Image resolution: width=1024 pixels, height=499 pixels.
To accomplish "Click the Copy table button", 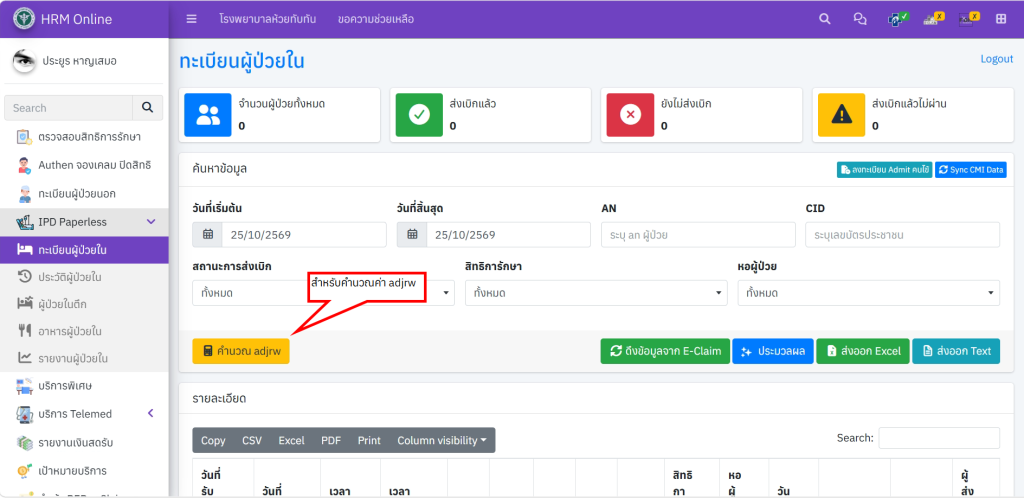I will pyautogui.click(x=213, y=440).
